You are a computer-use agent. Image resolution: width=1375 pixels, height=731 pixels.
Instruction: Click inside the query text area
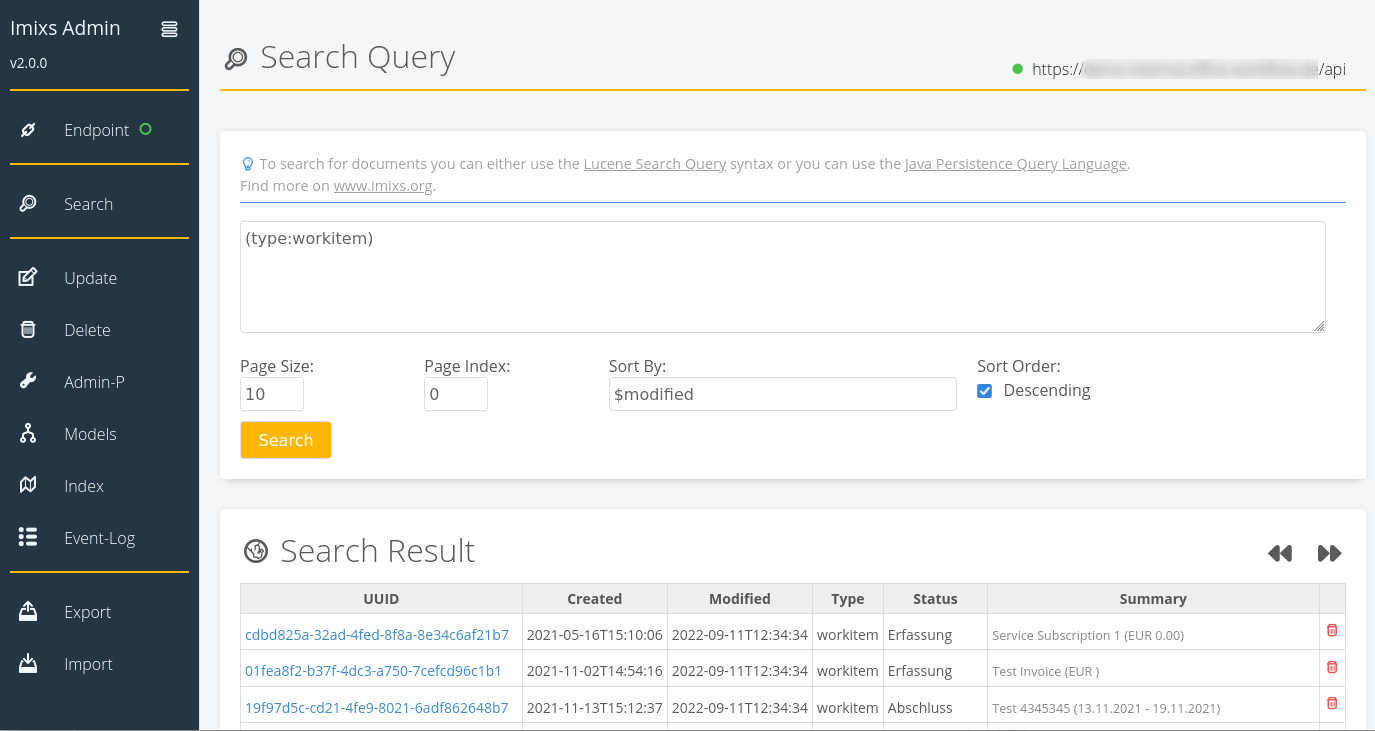point(780,275)
